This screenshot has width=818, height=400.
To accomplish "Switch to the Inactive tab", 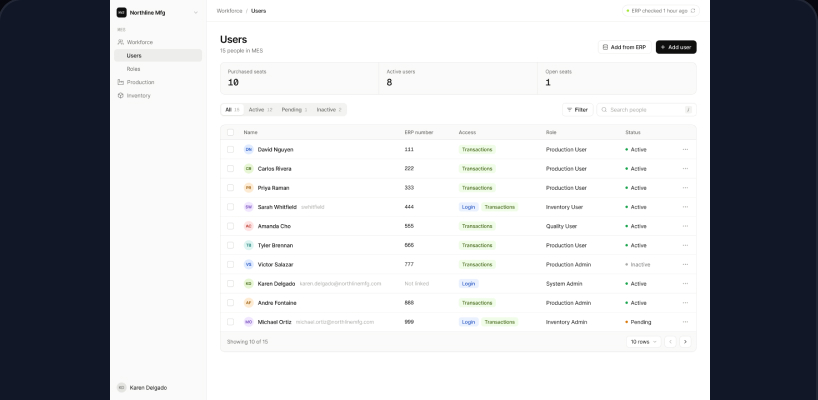I will point(329,110).
